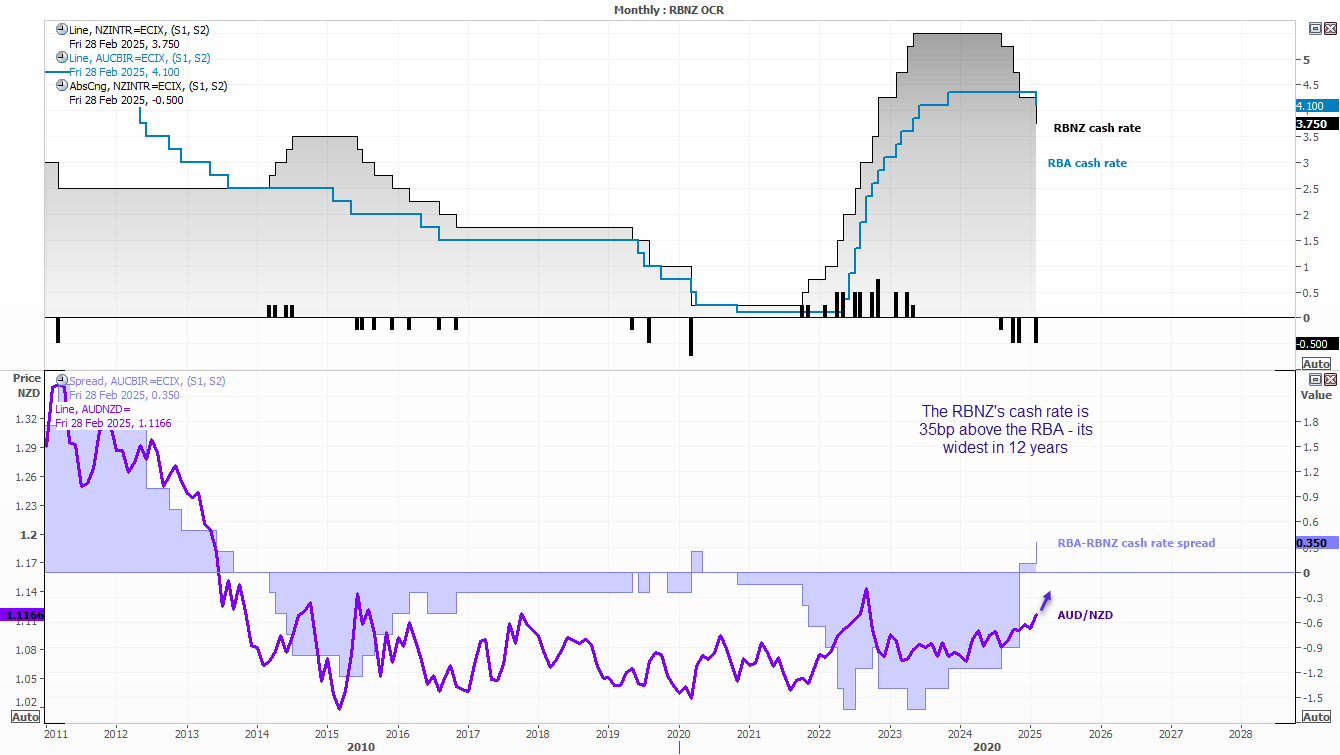The image size is (1340, 755).
Task: Minimize the upper RBNZ OCR chart panel
Action: point(1315,30)
